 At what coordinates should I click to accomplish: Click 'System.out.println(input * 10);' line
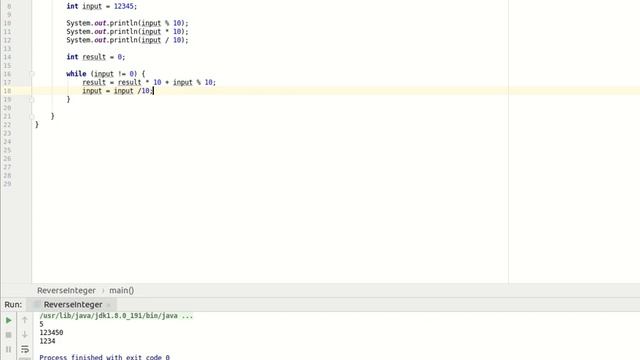(x=127, y=31)
